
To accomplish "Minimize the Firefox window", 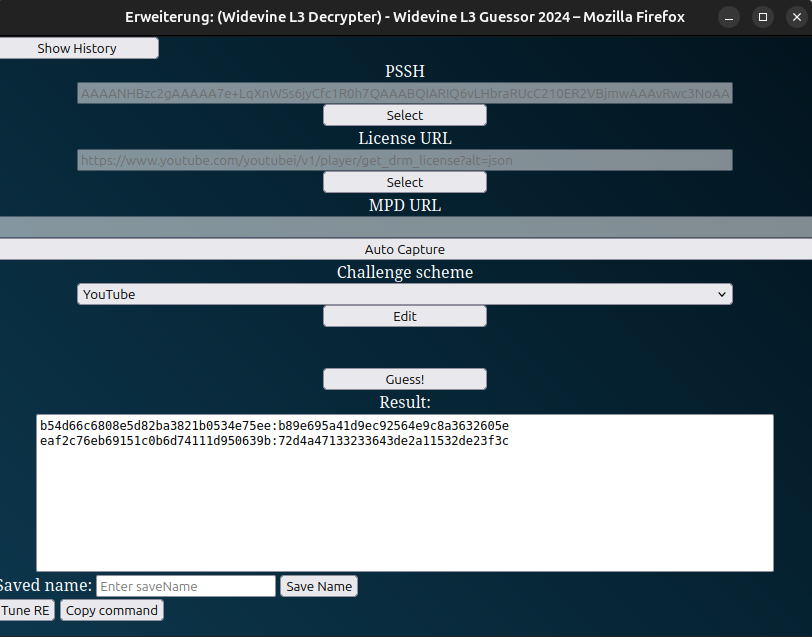I will (x=729, y=18).
